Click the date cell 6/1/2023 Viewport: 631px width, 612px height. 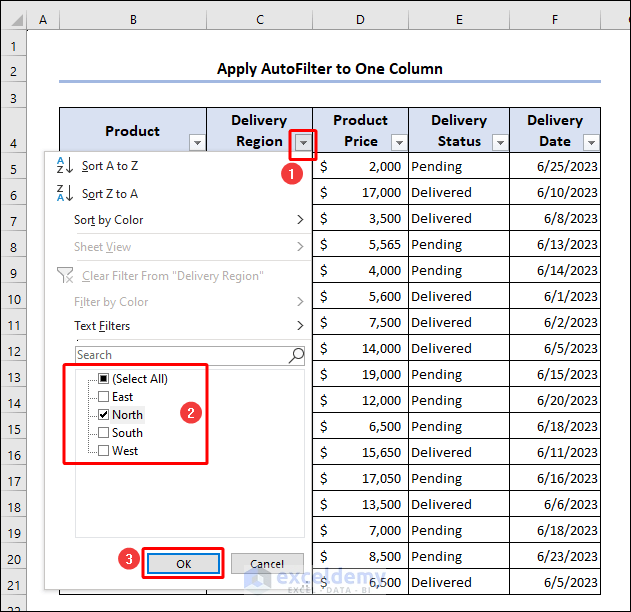click(555, 296)
